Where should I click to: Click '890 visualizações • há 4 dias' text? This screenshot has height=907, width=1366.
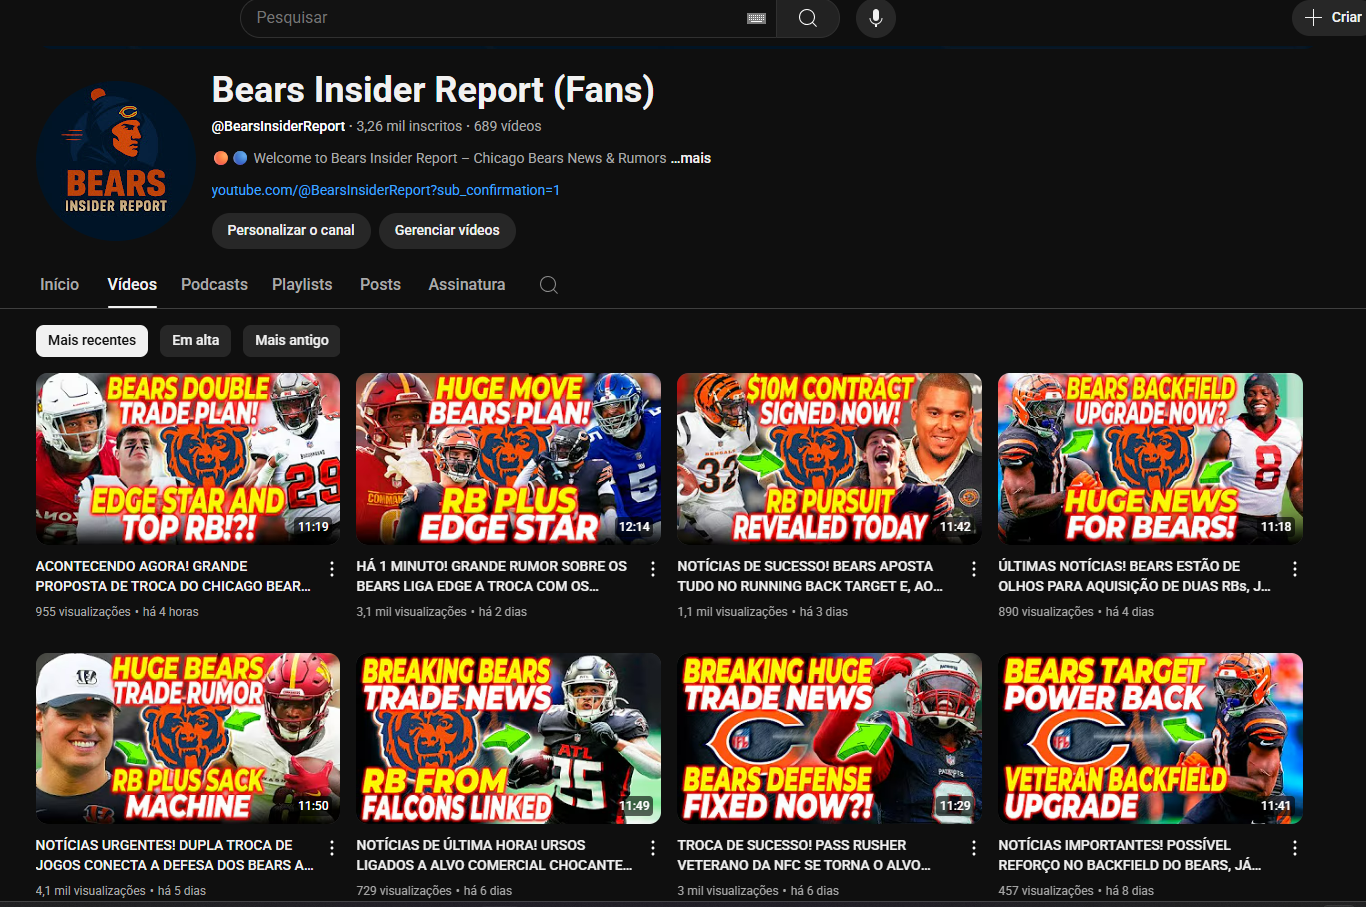coord(1076,612)
